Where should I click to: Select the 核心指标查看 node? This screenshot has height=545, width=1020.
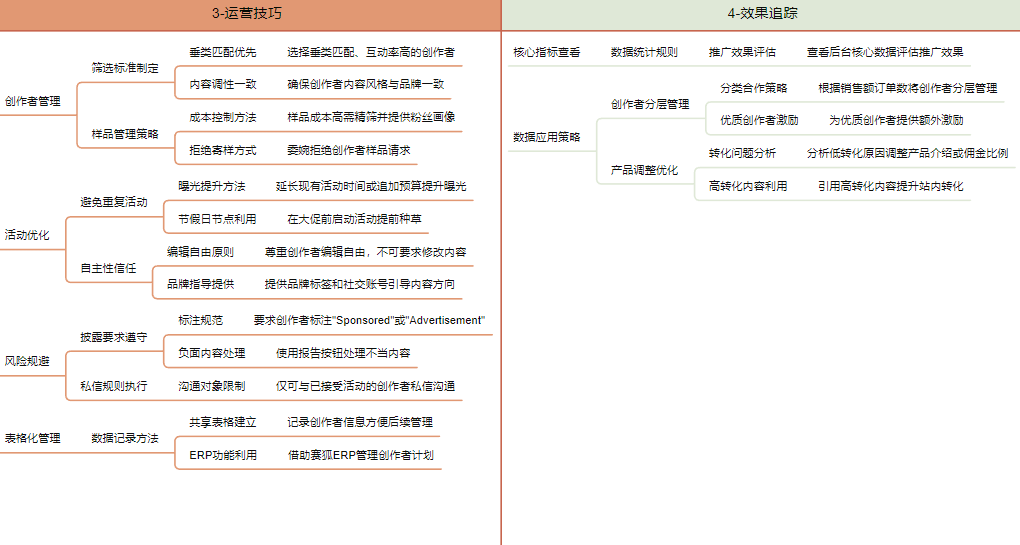[x=546, y=52]
